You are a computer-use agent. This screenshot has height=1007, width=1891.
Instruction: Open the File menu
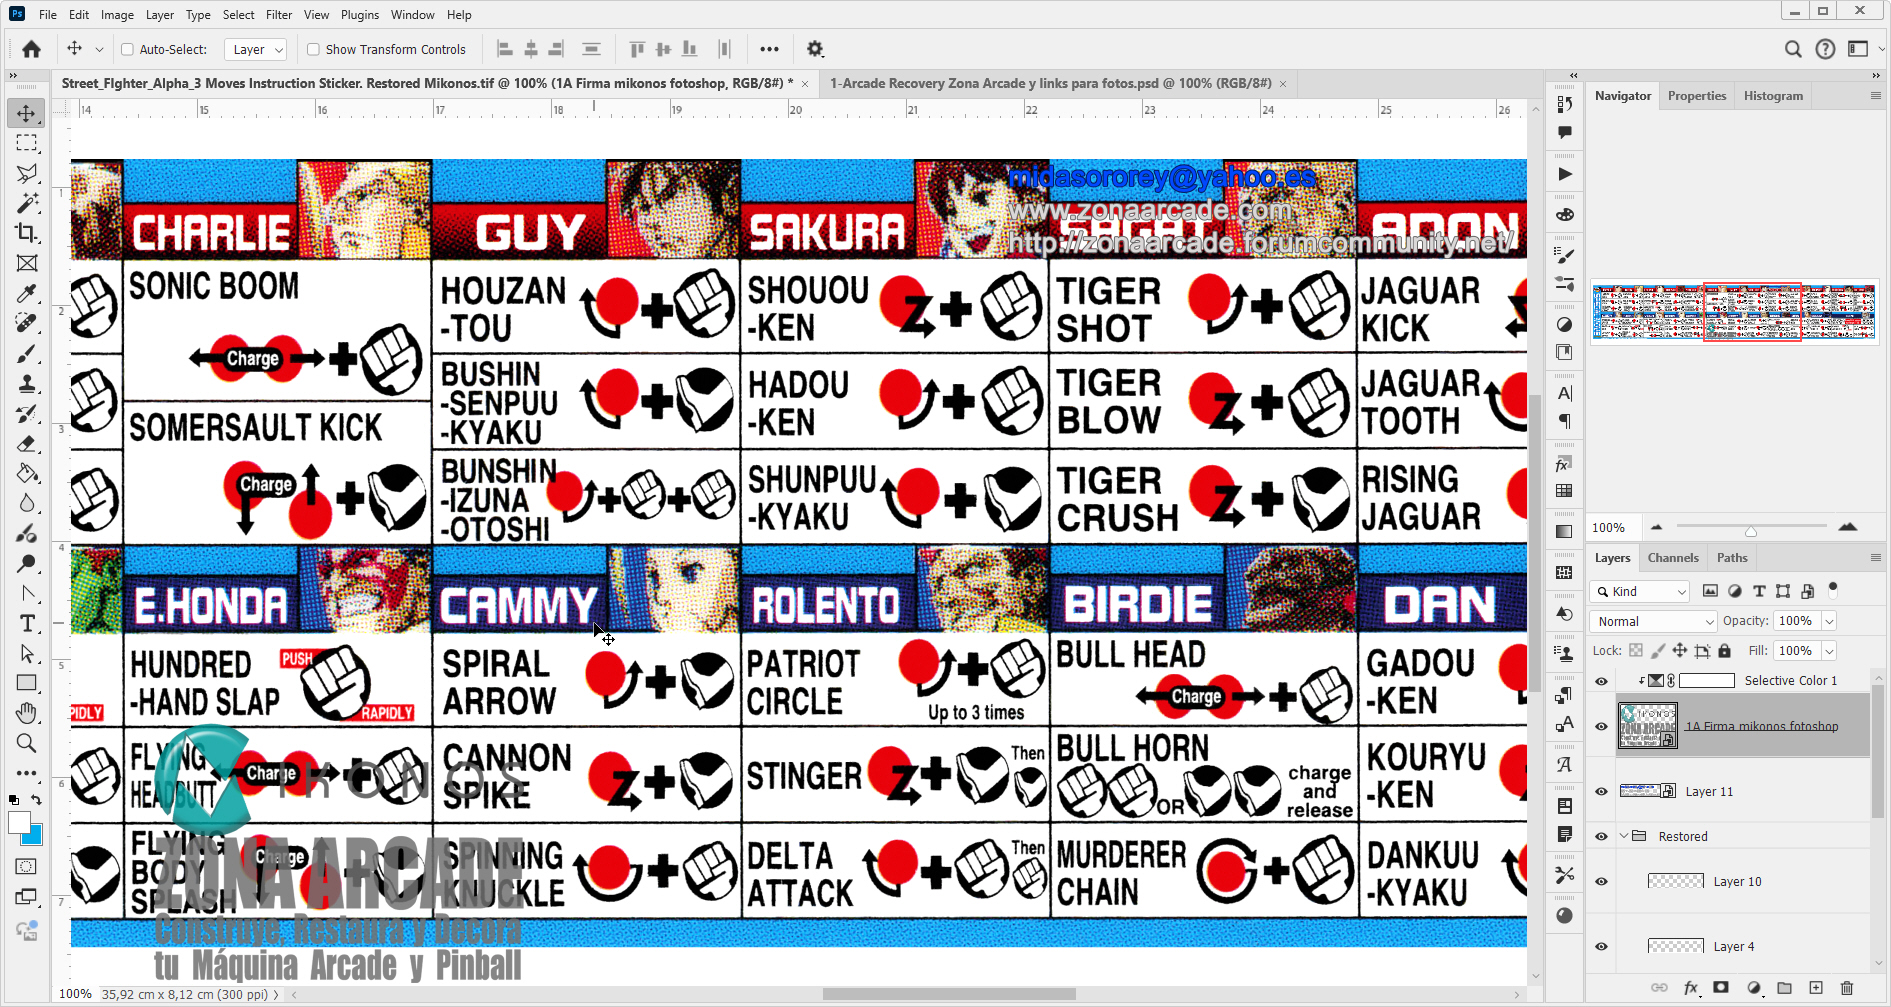(x=48, y=15)
